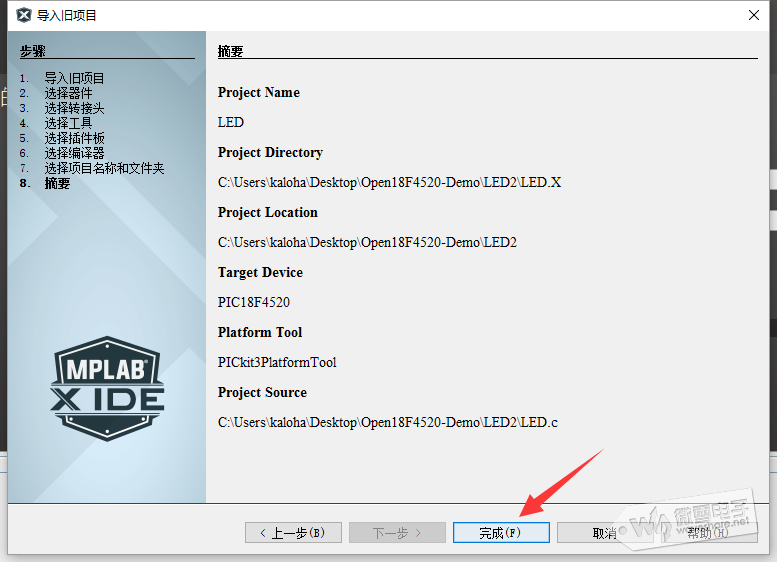Viewport: 777px width, 562px height.
Task: Click the Project Source label
Action: point(262,392)
